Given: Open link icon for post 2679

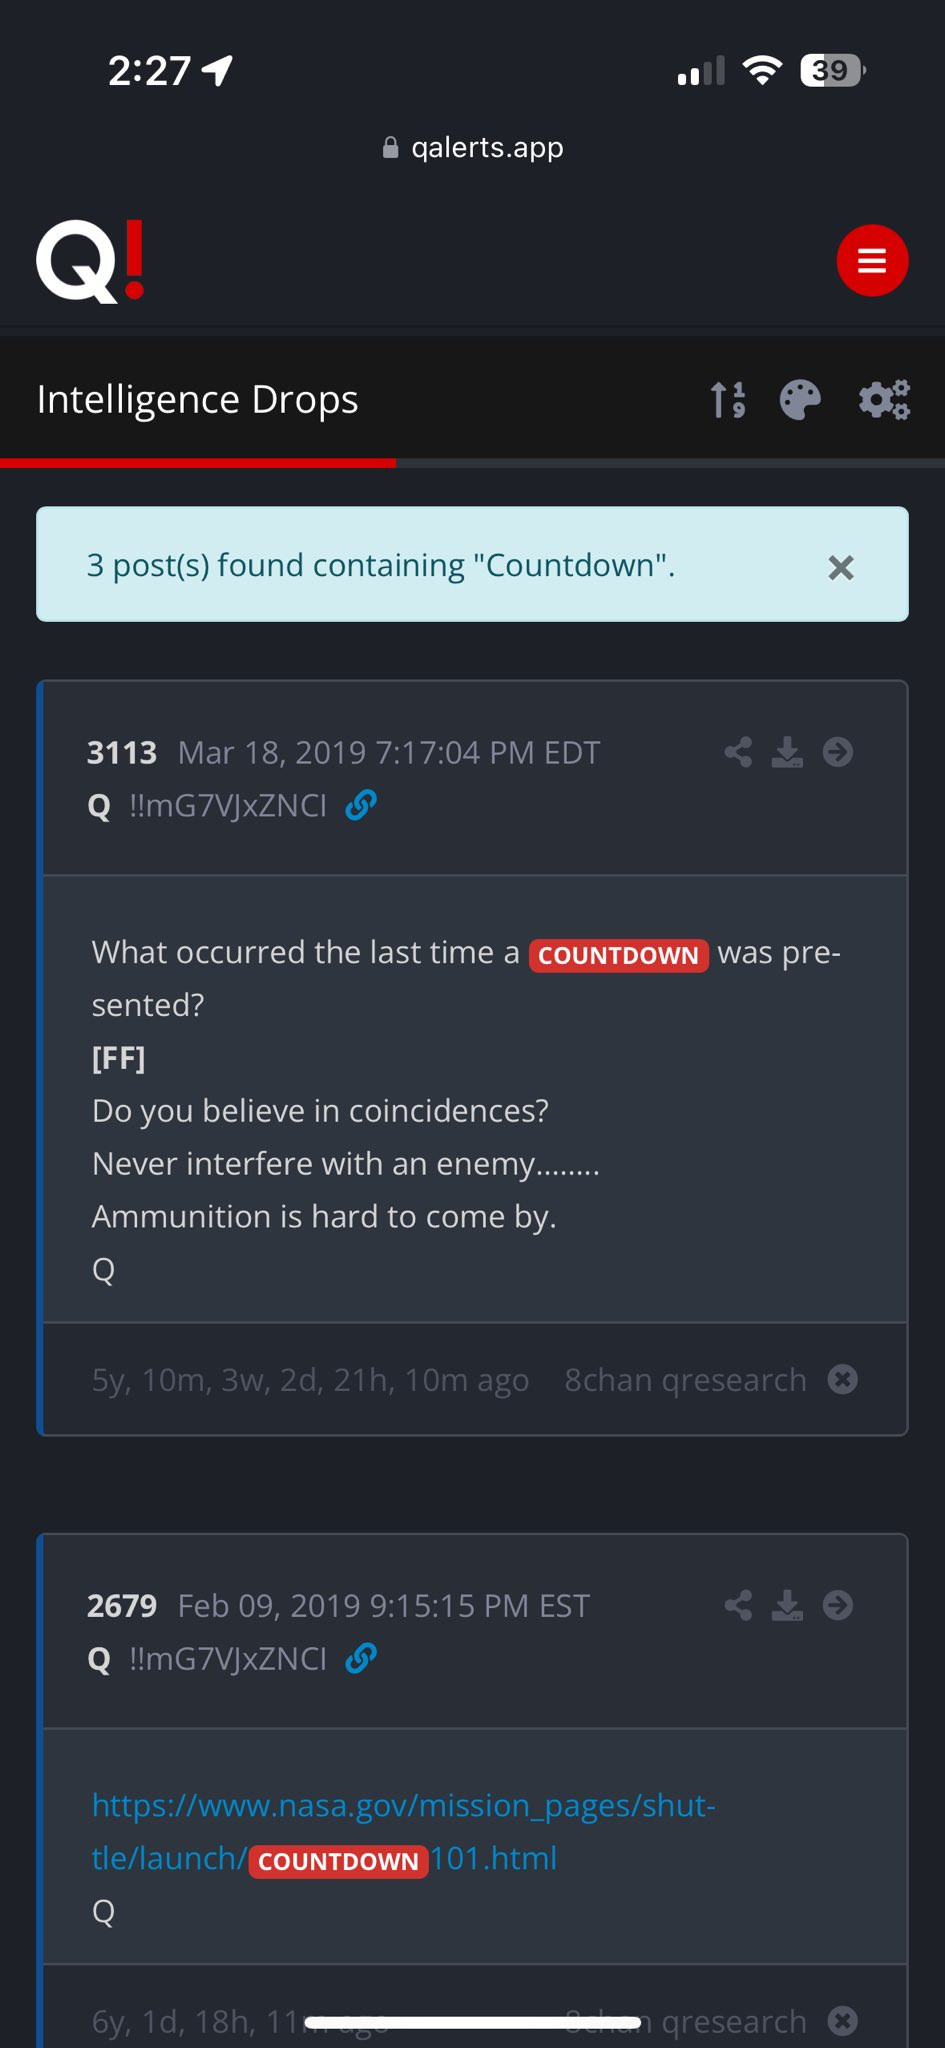Looking at the screenshot, I should pos(361,1659).
